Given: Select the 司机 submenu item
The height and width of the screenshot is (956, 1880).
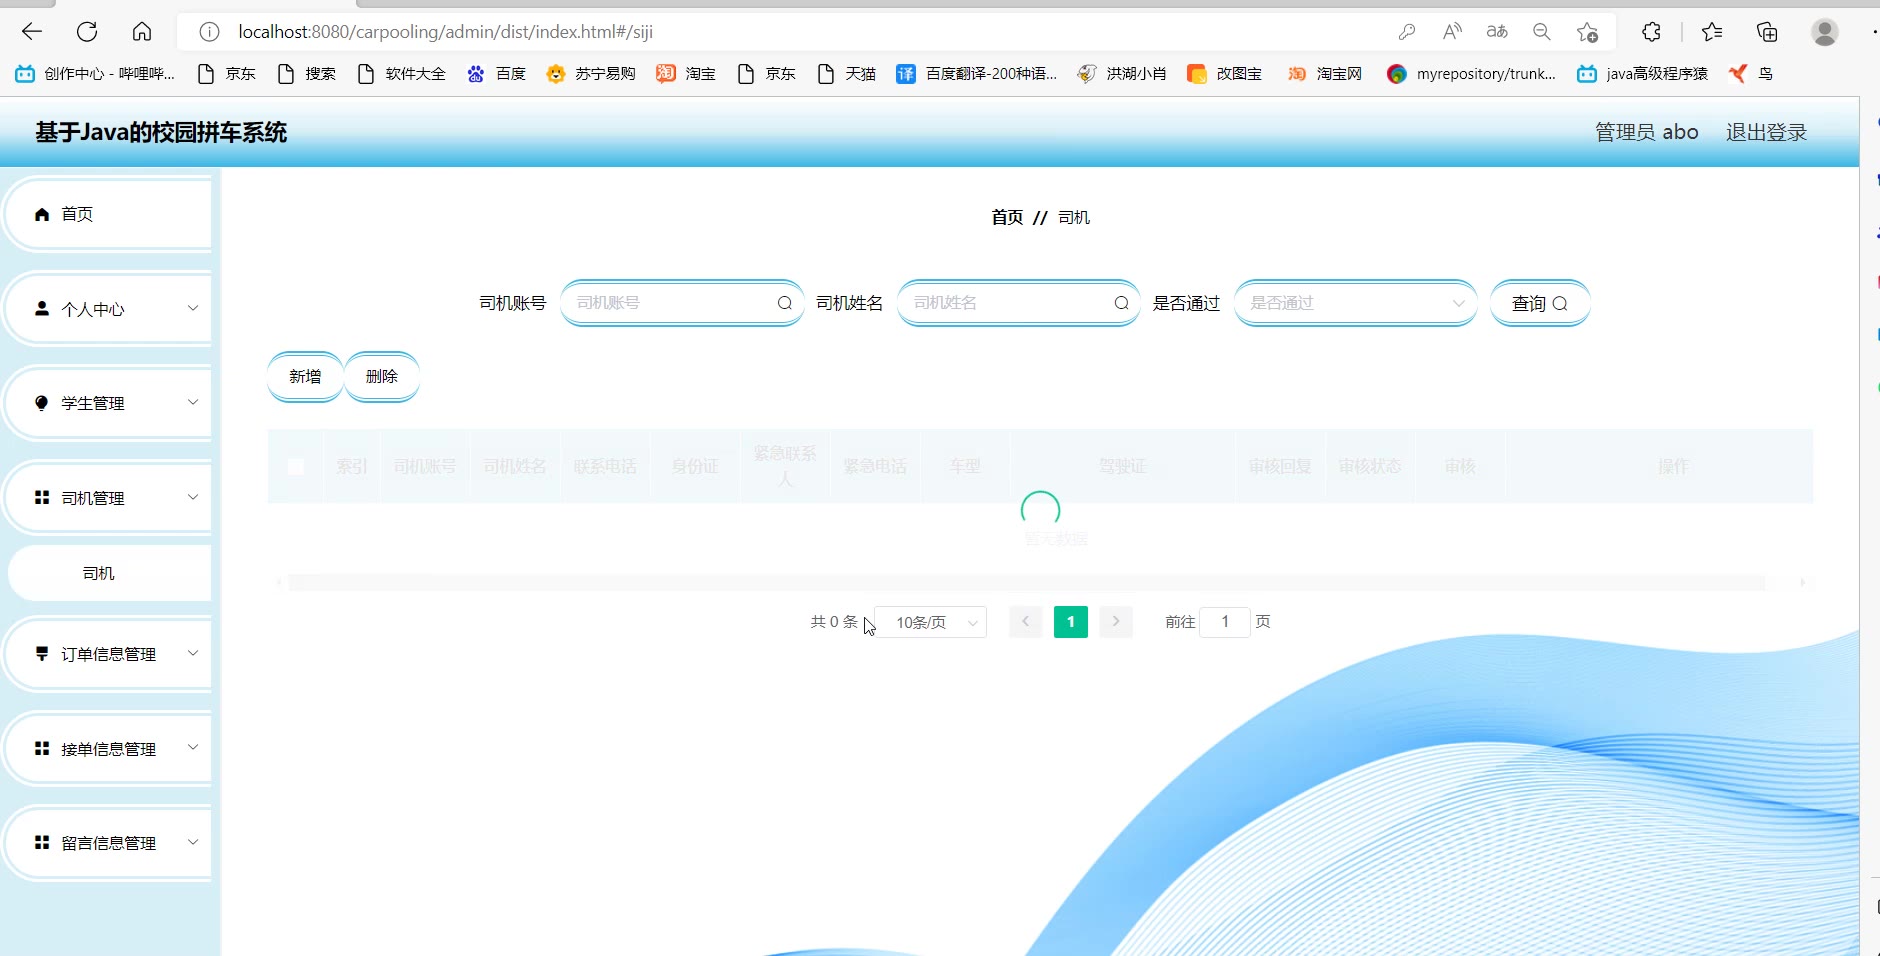Looking at the screenshot, I should pyautogui.click(x=99, y=573).
